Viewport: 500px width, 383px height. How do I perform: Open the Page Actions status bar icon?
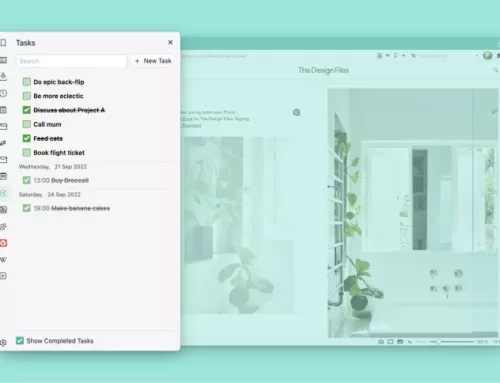tap(410, 342)
